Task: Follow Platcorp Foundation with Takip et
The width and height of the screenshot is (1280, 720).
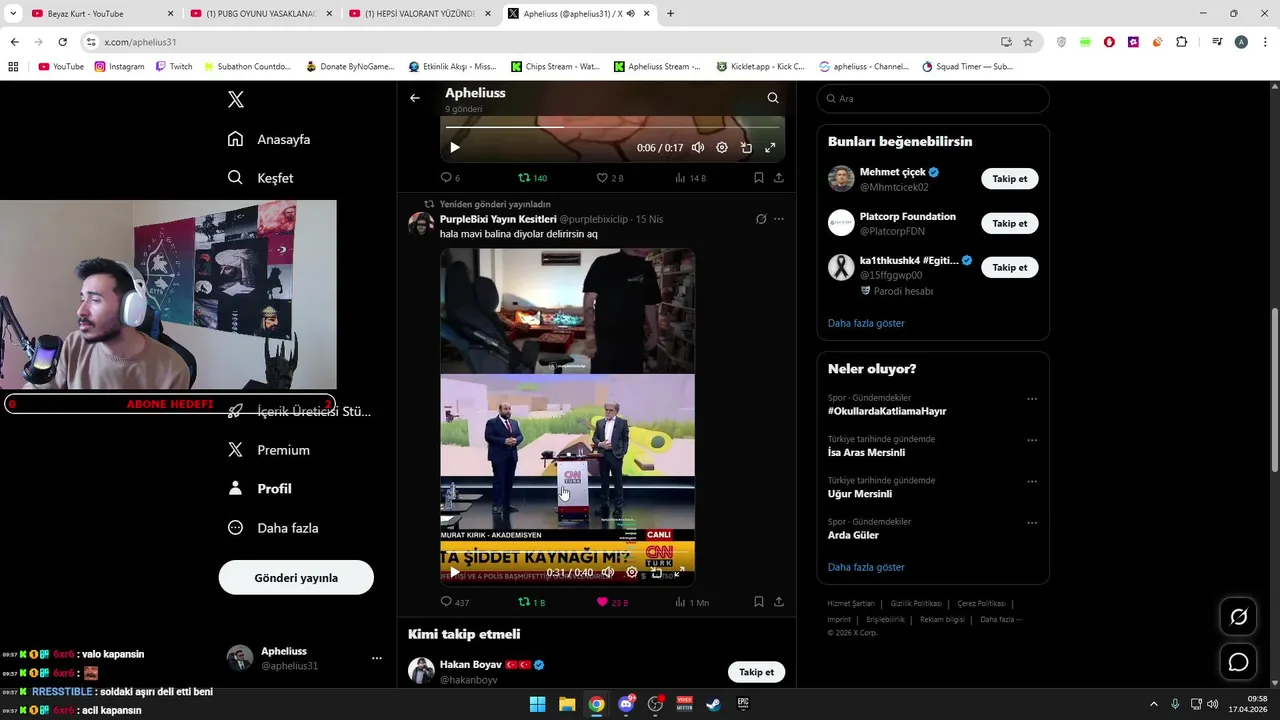Action: 1009,223
